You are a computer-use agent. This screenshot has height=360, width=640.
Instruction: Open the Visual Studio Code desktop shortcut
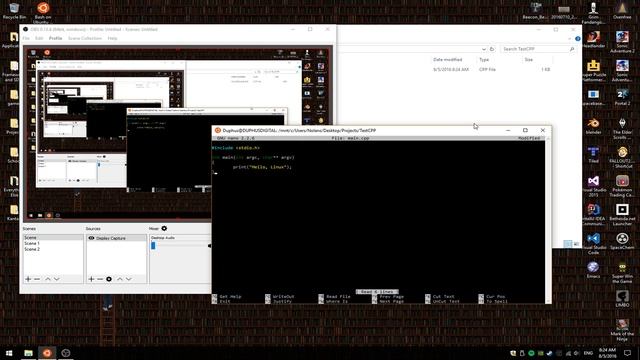(593, 244)
